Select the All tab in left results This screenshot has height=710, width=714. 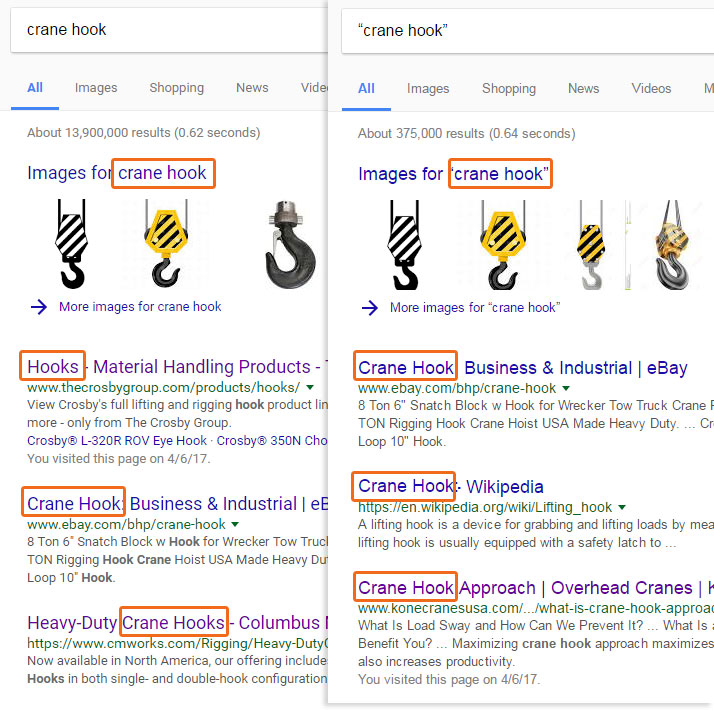[35, 87]
